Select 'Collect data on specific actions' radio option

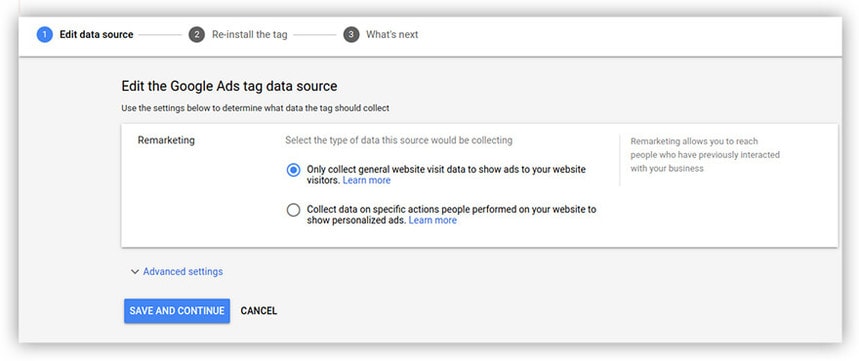coord(294,210)
